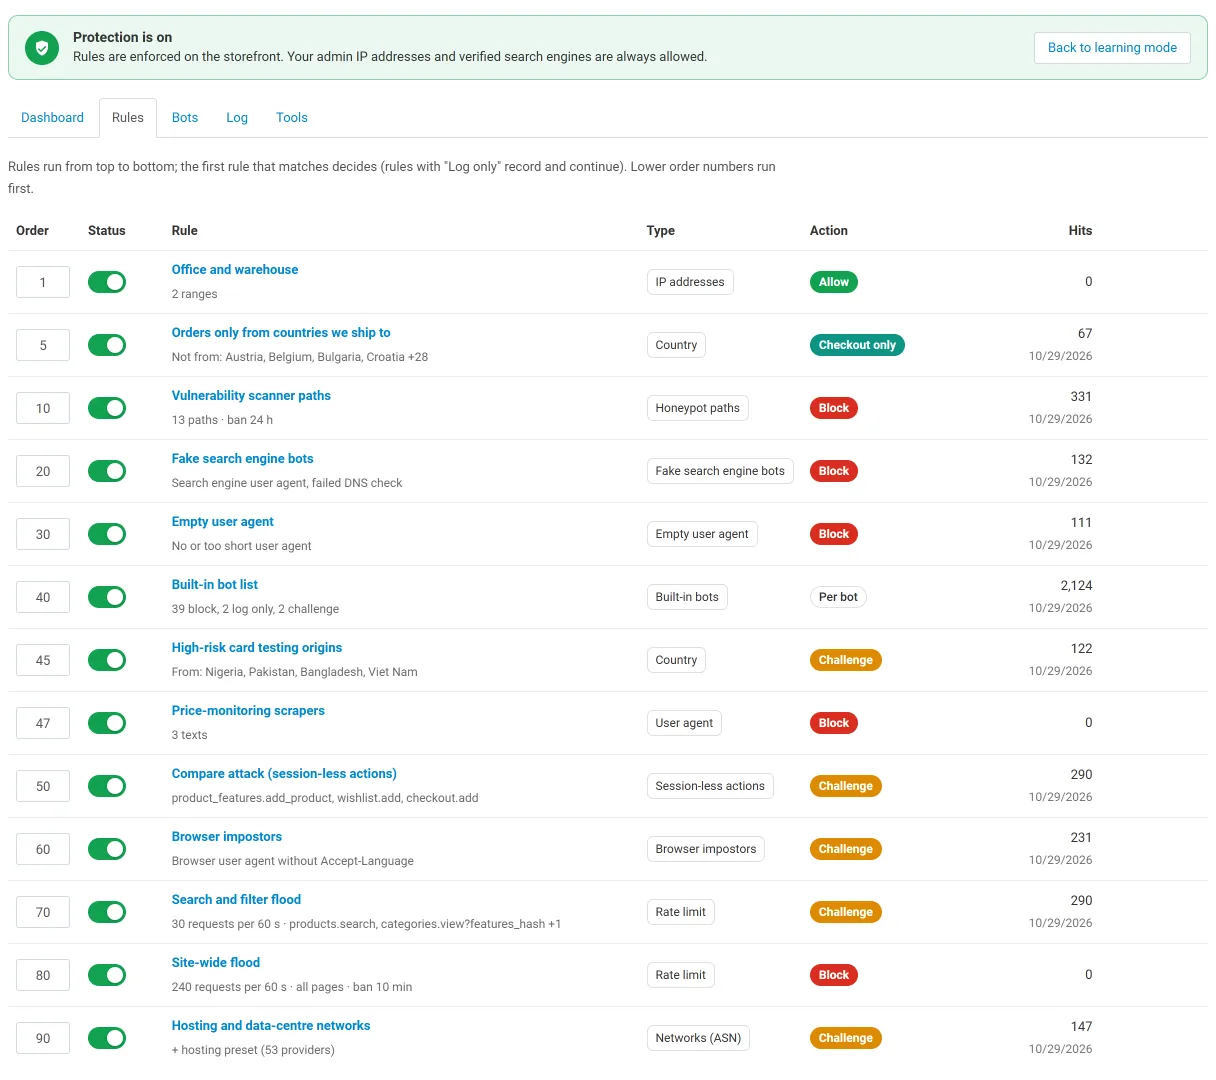The image size is (1216, 1080).
Task: Click the IP addresses type tag
Action: [690, 282]
